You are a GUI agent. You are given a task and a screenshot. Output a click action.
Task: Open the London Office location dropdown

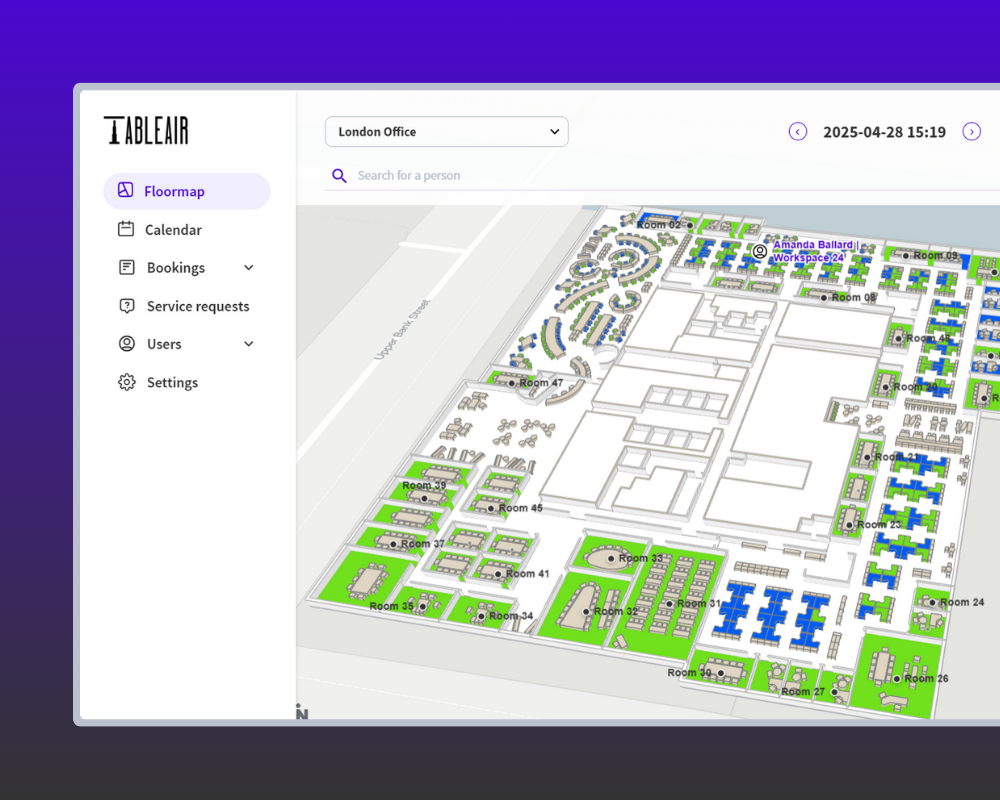coord(446,131)
